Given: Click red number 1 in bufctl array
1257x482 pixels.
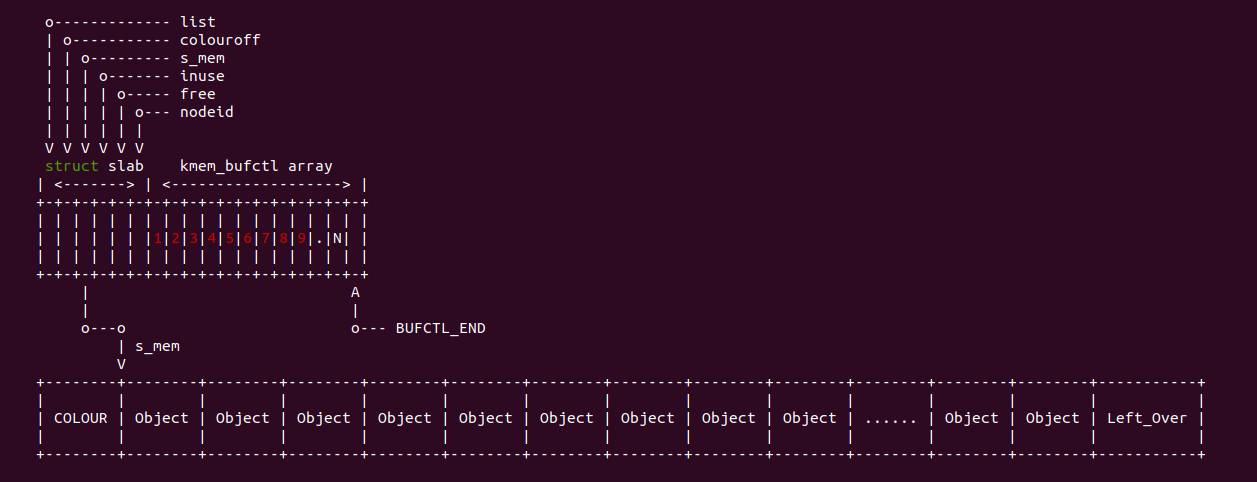Looking at the screenshot, I should (157, 238).
